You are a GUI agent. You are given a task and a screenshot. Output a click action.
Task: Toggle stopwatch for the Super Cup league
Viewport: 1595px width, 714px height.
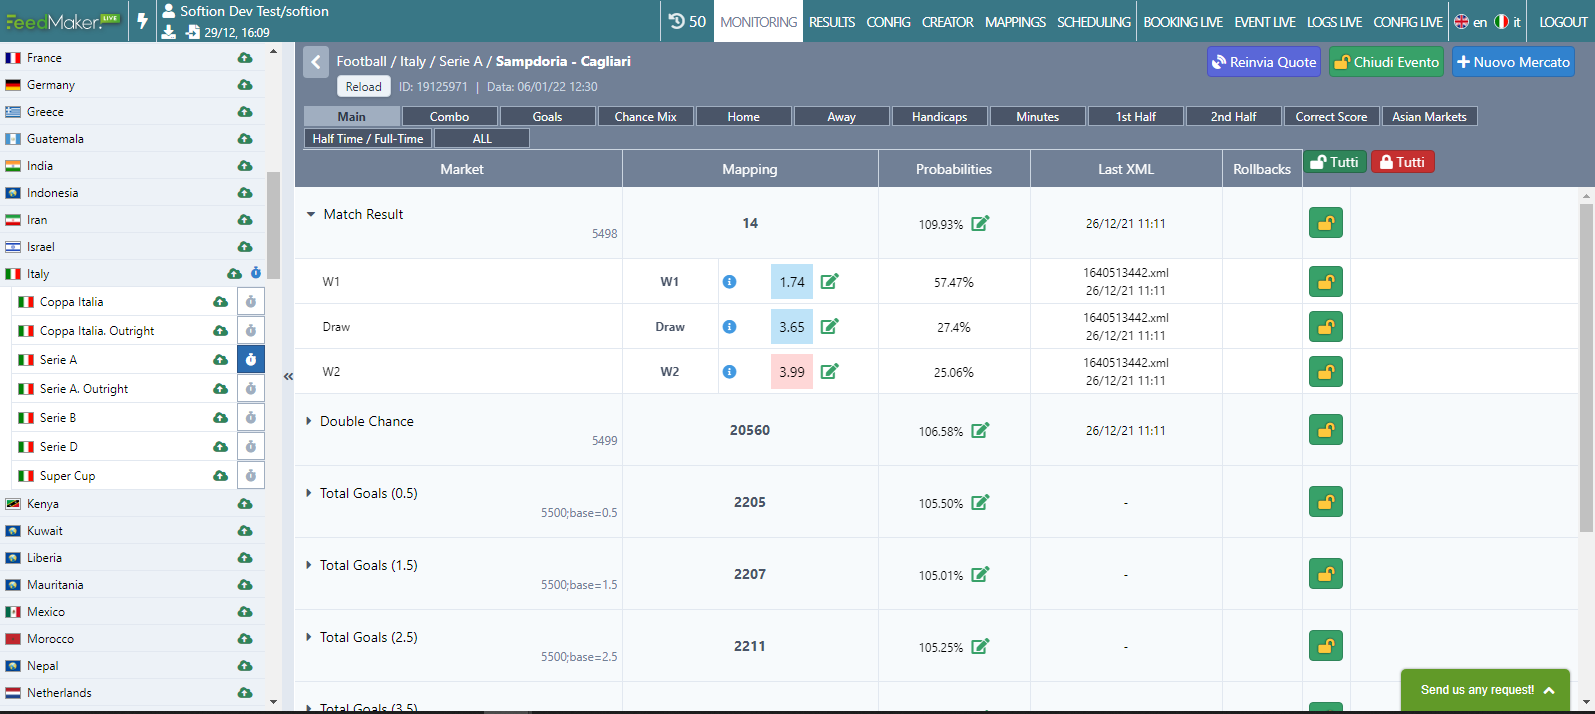click(x=251, y=475)
